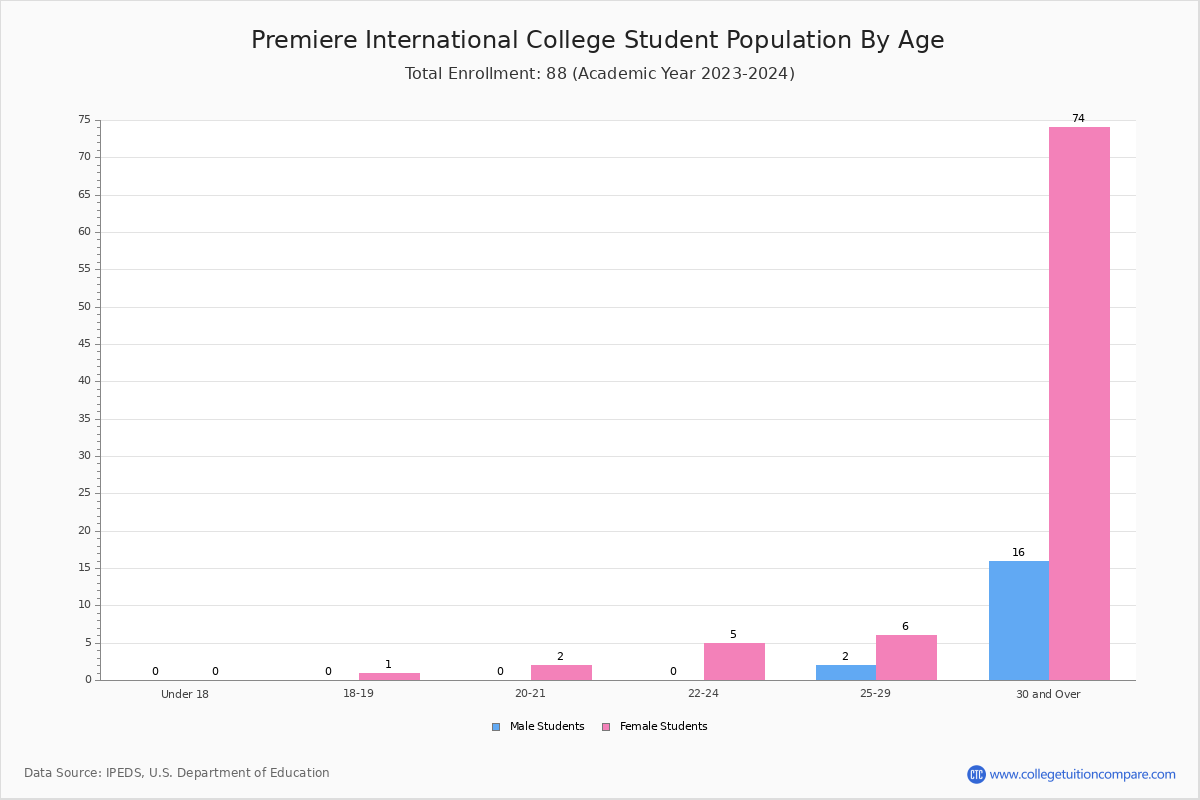Click the male bar for ages 25-29
1200x800 pixels.
(846, 672)
